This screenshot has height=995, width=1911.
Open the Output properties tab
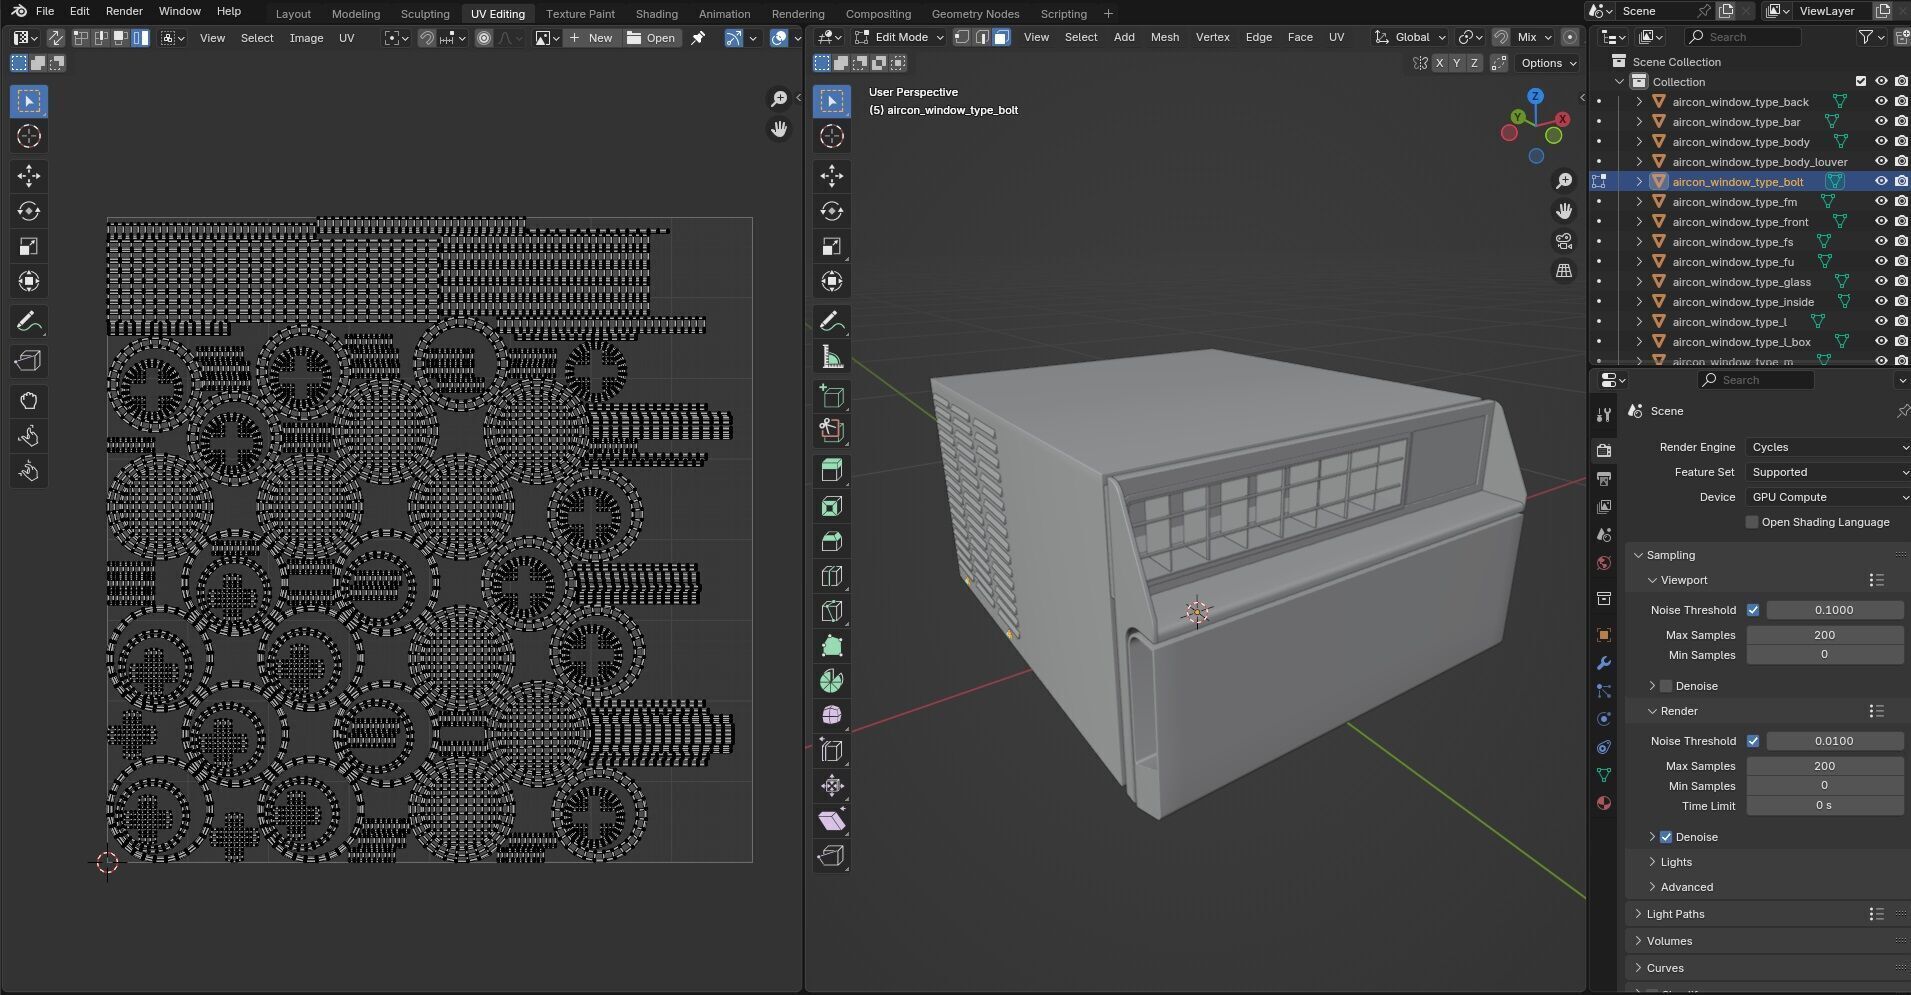(1604, 479)
